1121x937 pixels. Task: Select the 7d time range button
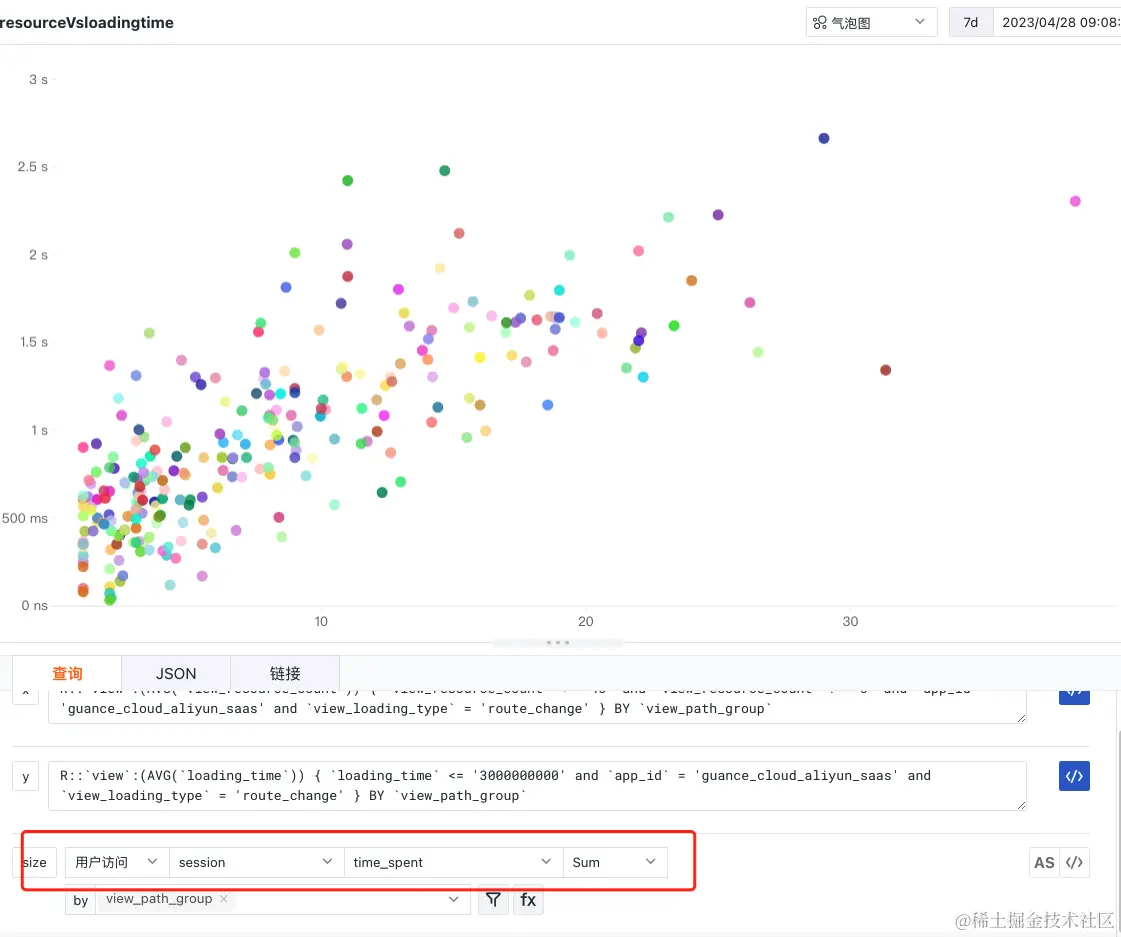coord(970,22)
